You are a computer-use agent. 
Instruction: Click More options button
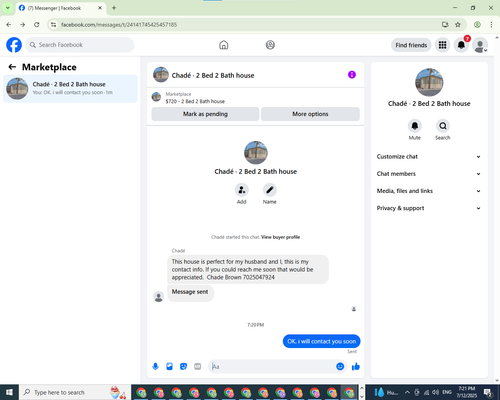click(x=310, y=114)
